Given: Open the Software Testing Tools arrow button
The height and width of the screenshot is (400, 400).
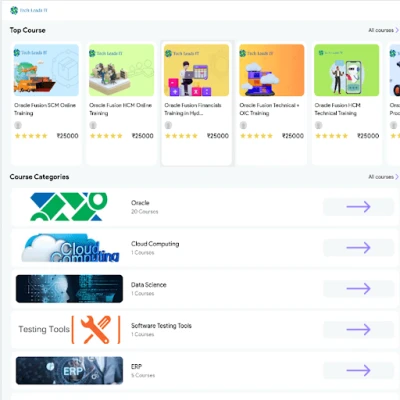Looking at the screenshot, I should 358,330.
